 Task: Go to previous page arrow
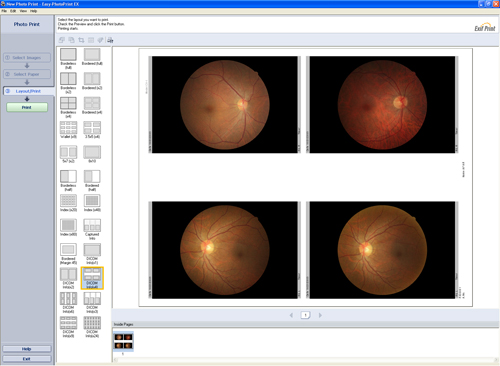pos(291,315)
